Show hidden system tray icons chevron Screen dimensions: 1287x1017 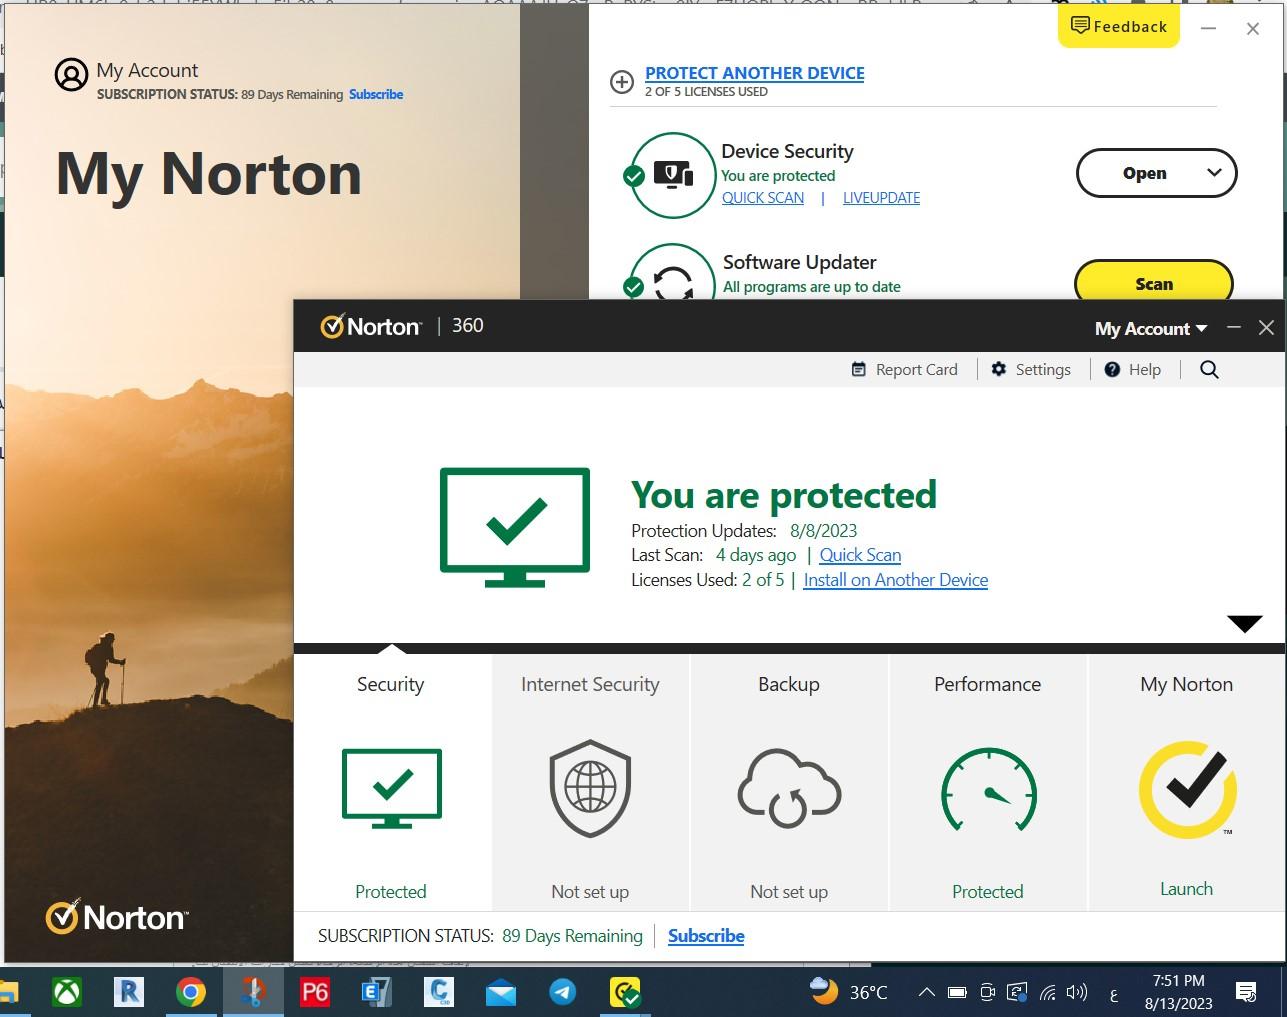926,993
